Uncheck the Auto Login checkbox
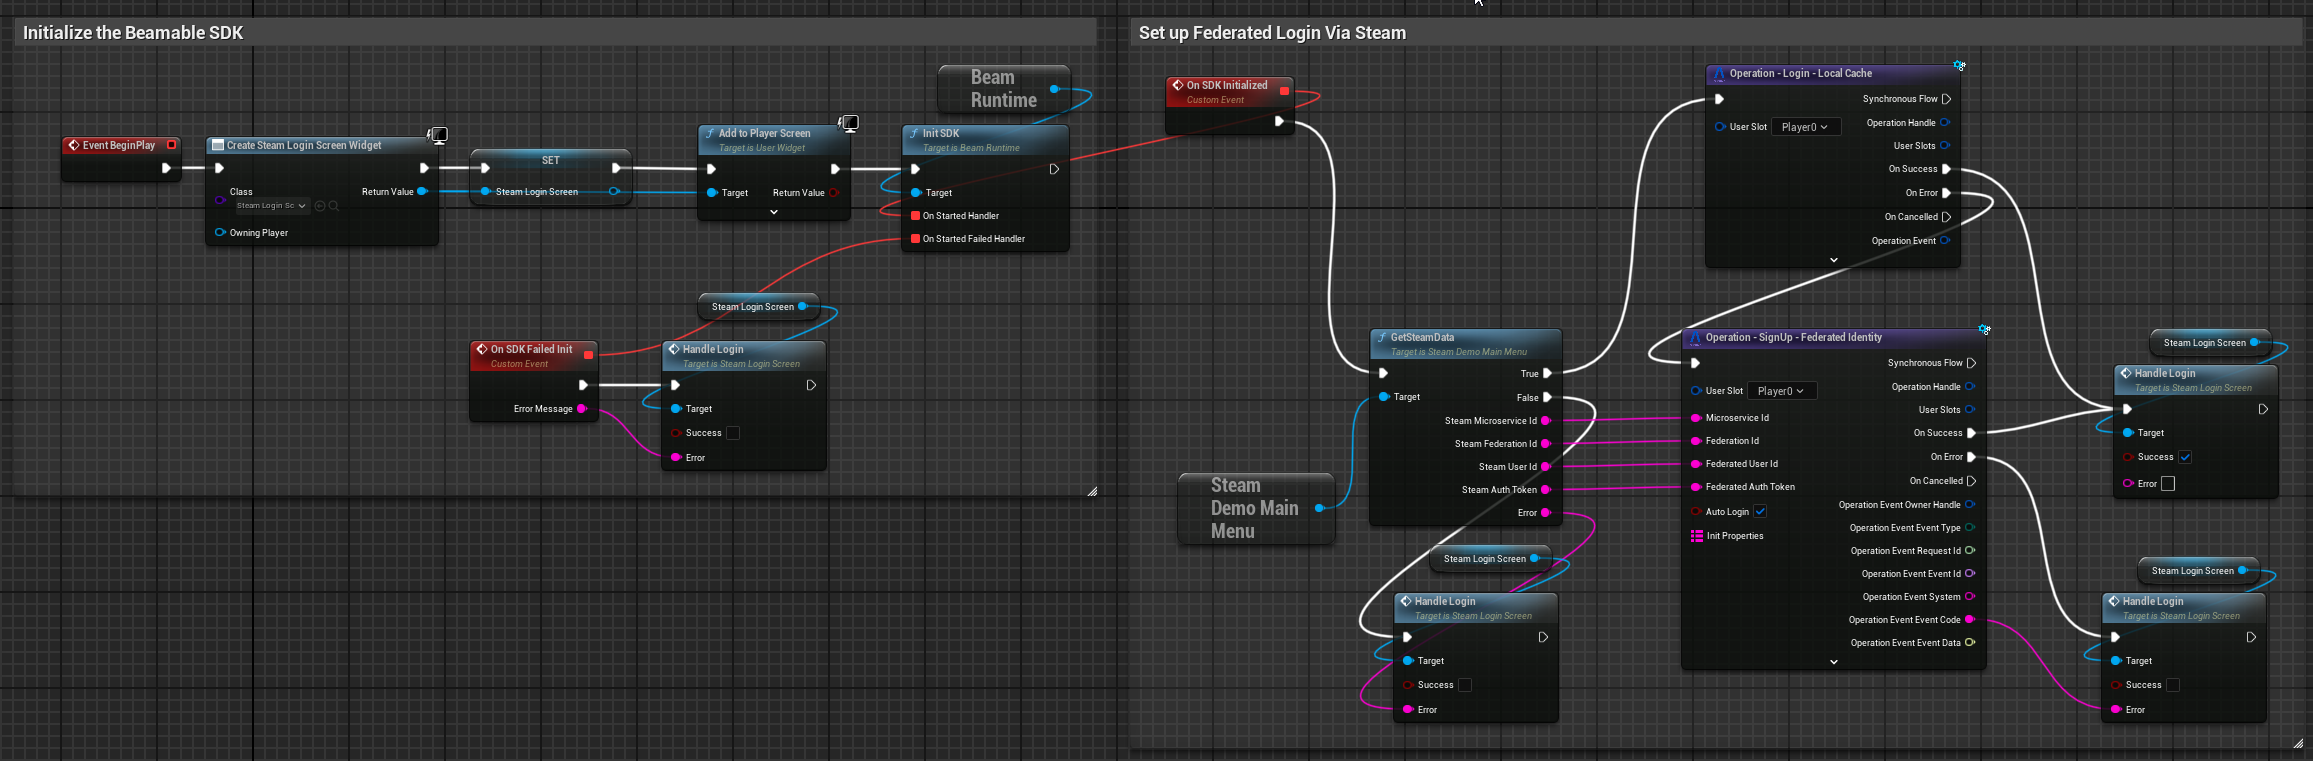The height and width of the screenshot is (761, 2313). coord(1760,512)
